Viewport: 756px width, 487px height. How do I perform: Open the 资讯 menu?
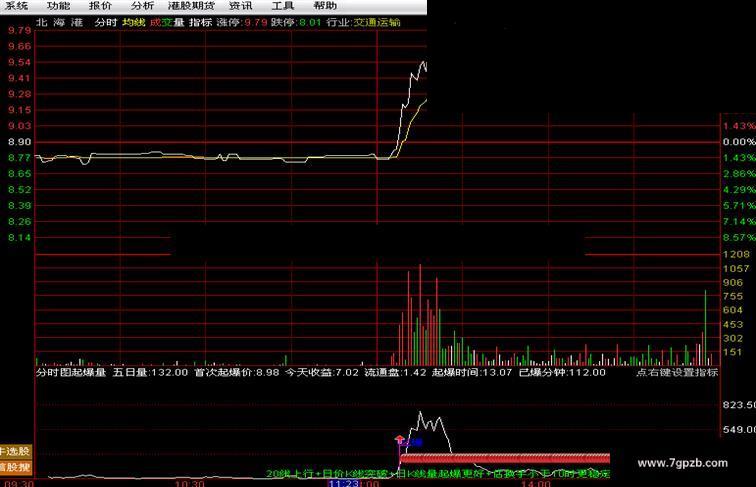pyautogui.click(x=241, y=6)
